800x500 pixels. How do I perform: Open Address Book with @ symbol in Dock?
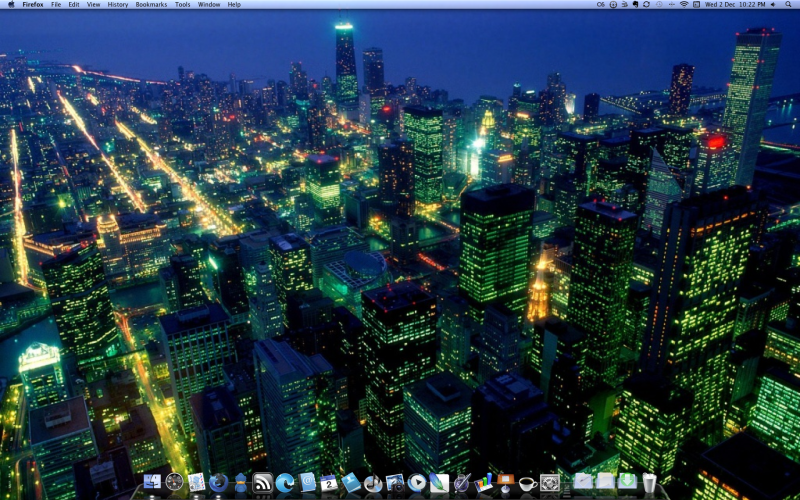click(307, 482)
